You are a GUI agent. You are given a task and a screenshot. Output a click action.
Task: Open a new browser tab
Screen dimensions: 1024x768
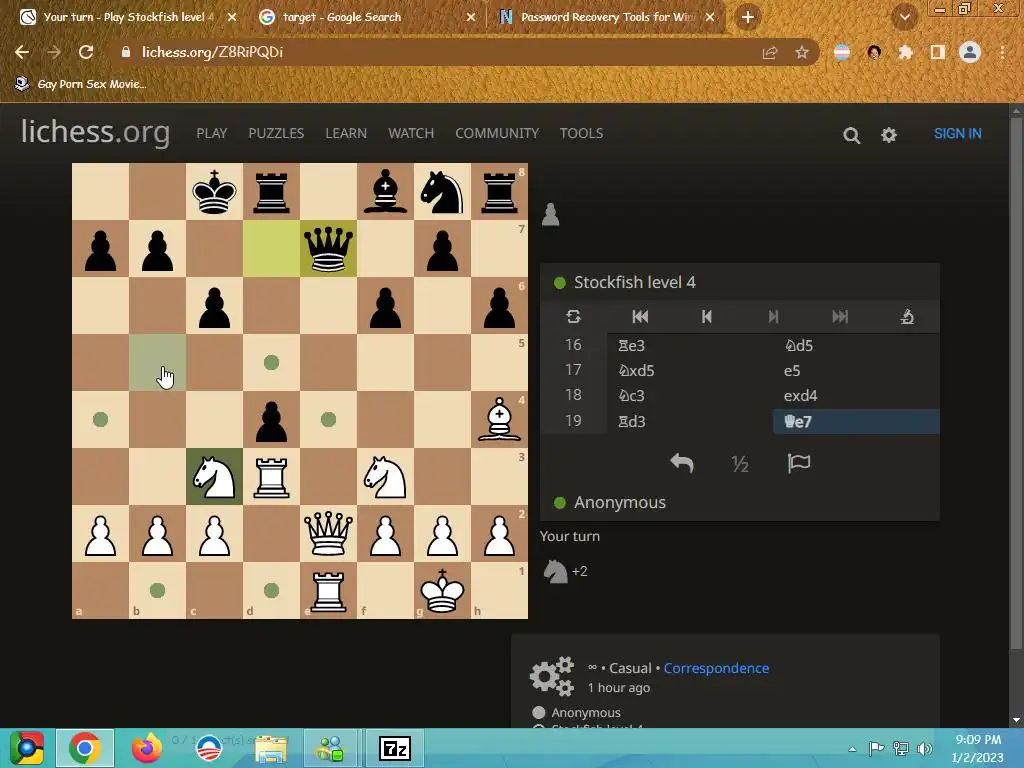point(748,17)
